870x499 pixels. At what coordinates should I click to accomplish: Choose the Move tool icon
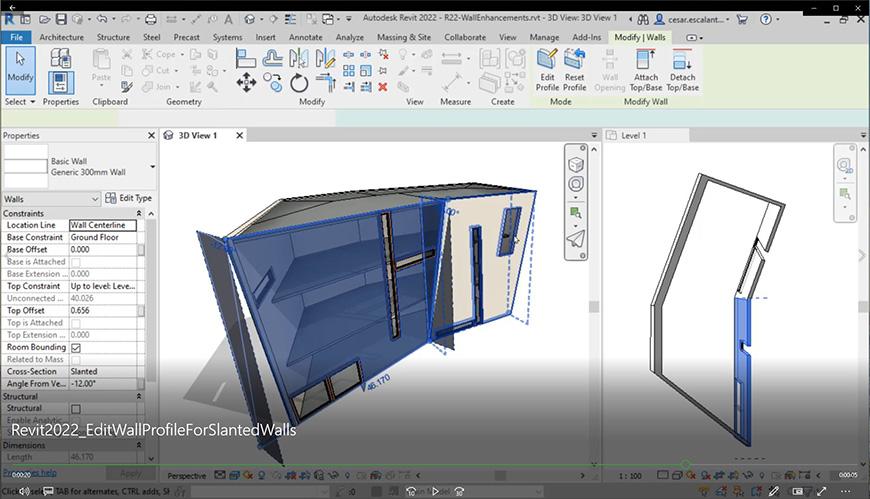[246, 83]
